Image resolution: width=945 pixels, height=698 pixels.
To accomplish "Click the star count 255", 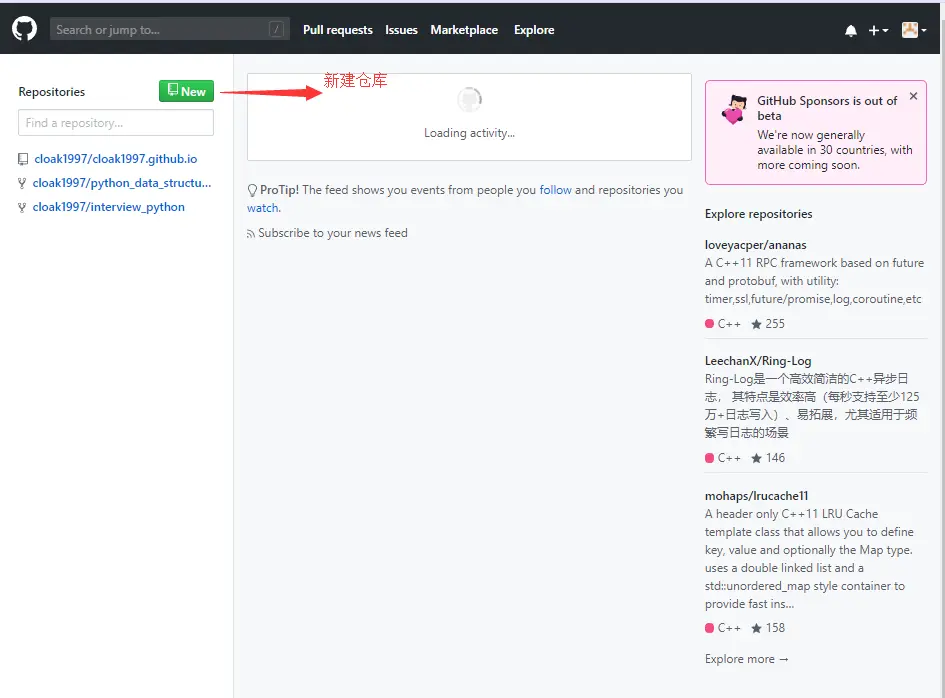I will [x=768, y=324].
